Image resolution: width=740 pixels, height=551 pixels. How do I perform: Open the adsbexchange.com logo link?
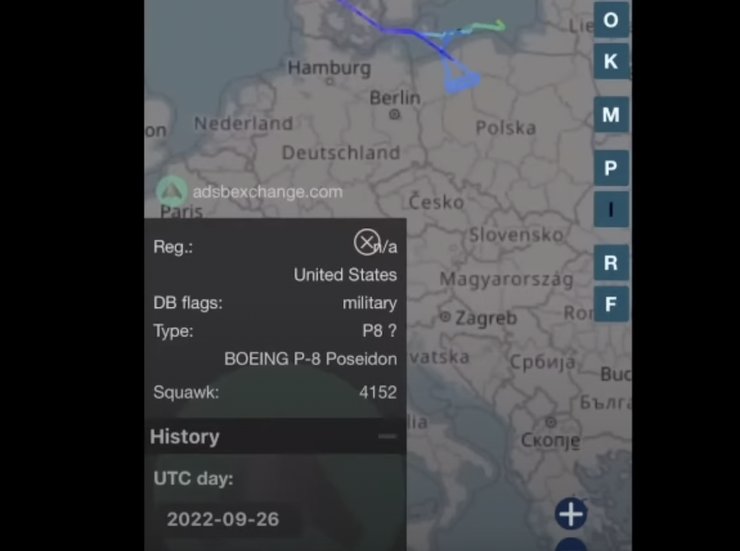pos(268,192)
